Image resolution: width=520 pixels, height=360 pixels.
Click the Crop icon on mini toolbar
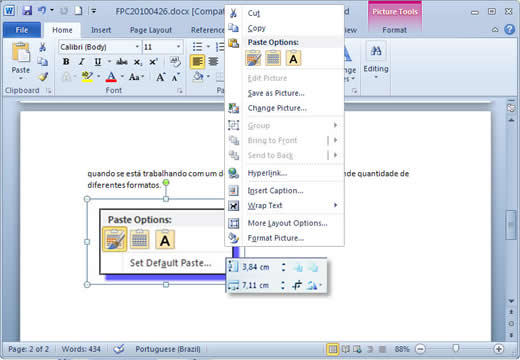pos(297,285)
